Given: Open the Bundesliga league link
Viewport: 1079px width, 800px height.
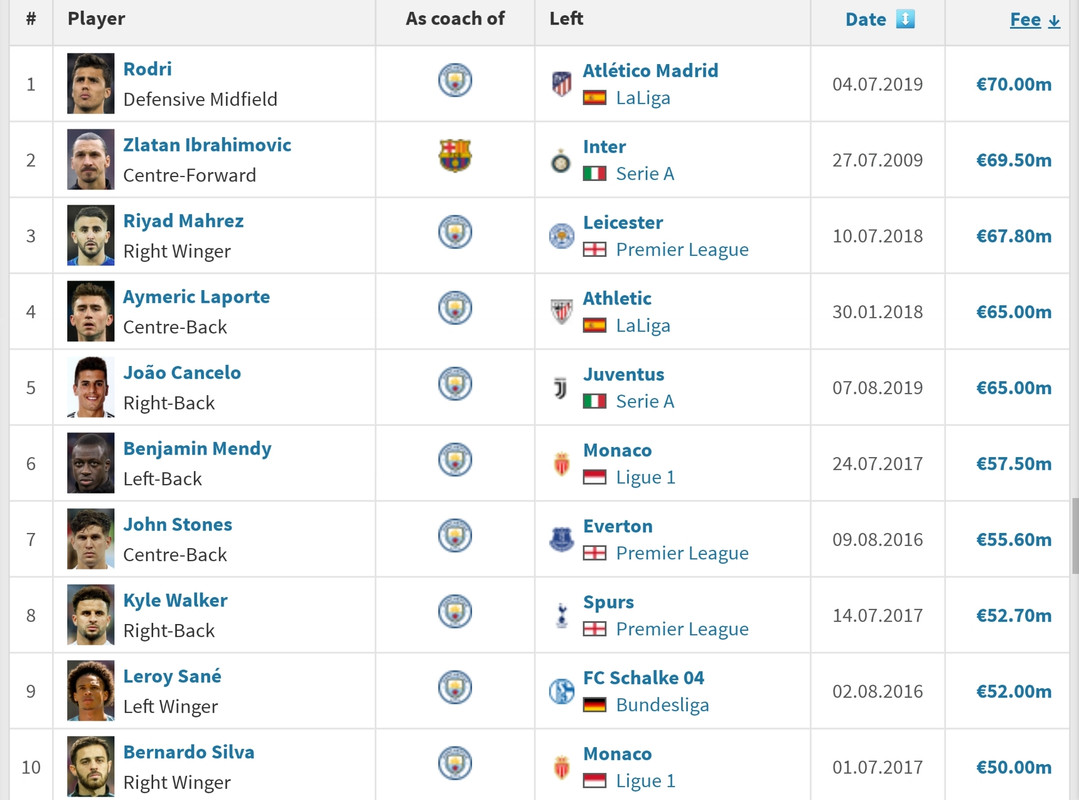Looking at the screenshot, I should coord(662,705).
